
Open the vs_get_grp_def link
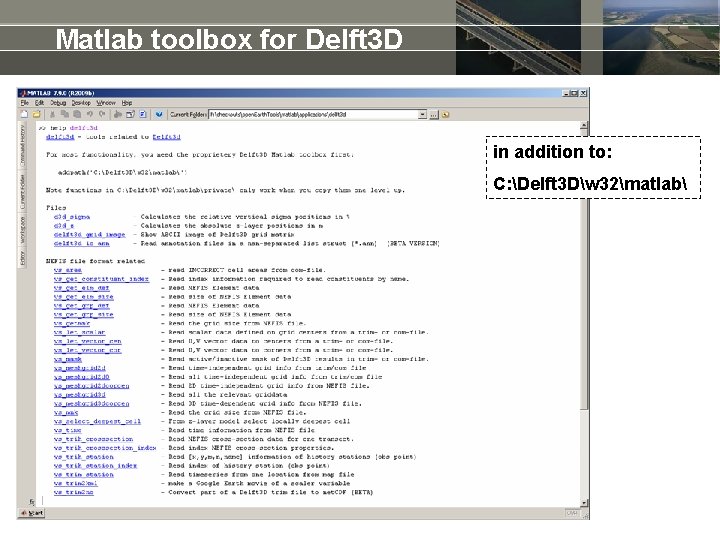click(x=81, y=305)
